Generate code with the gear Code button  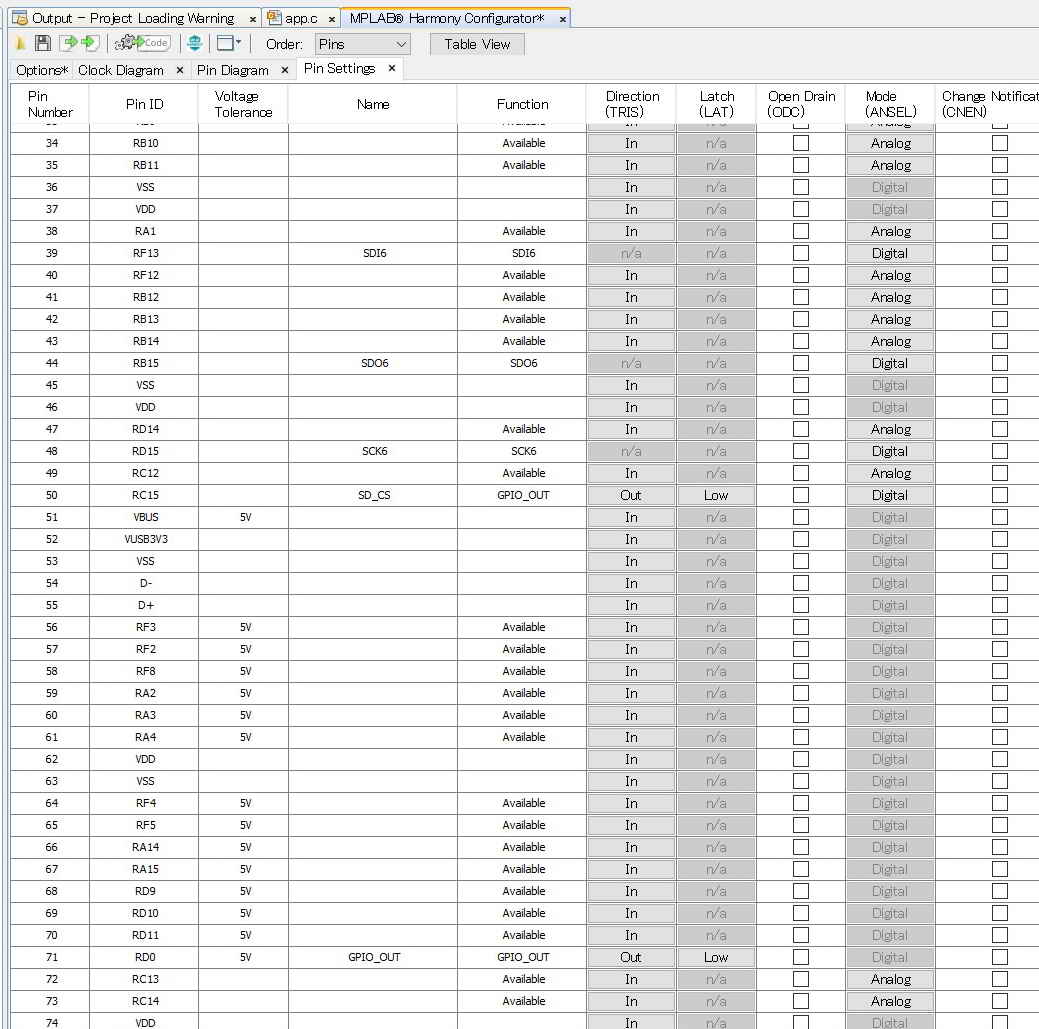click(142, 44)
